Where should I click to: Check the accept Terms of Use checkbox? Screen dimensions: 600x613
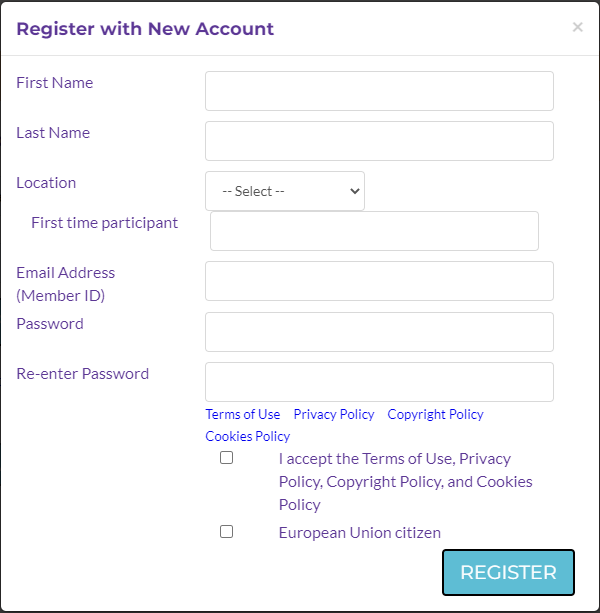(226, 458)
